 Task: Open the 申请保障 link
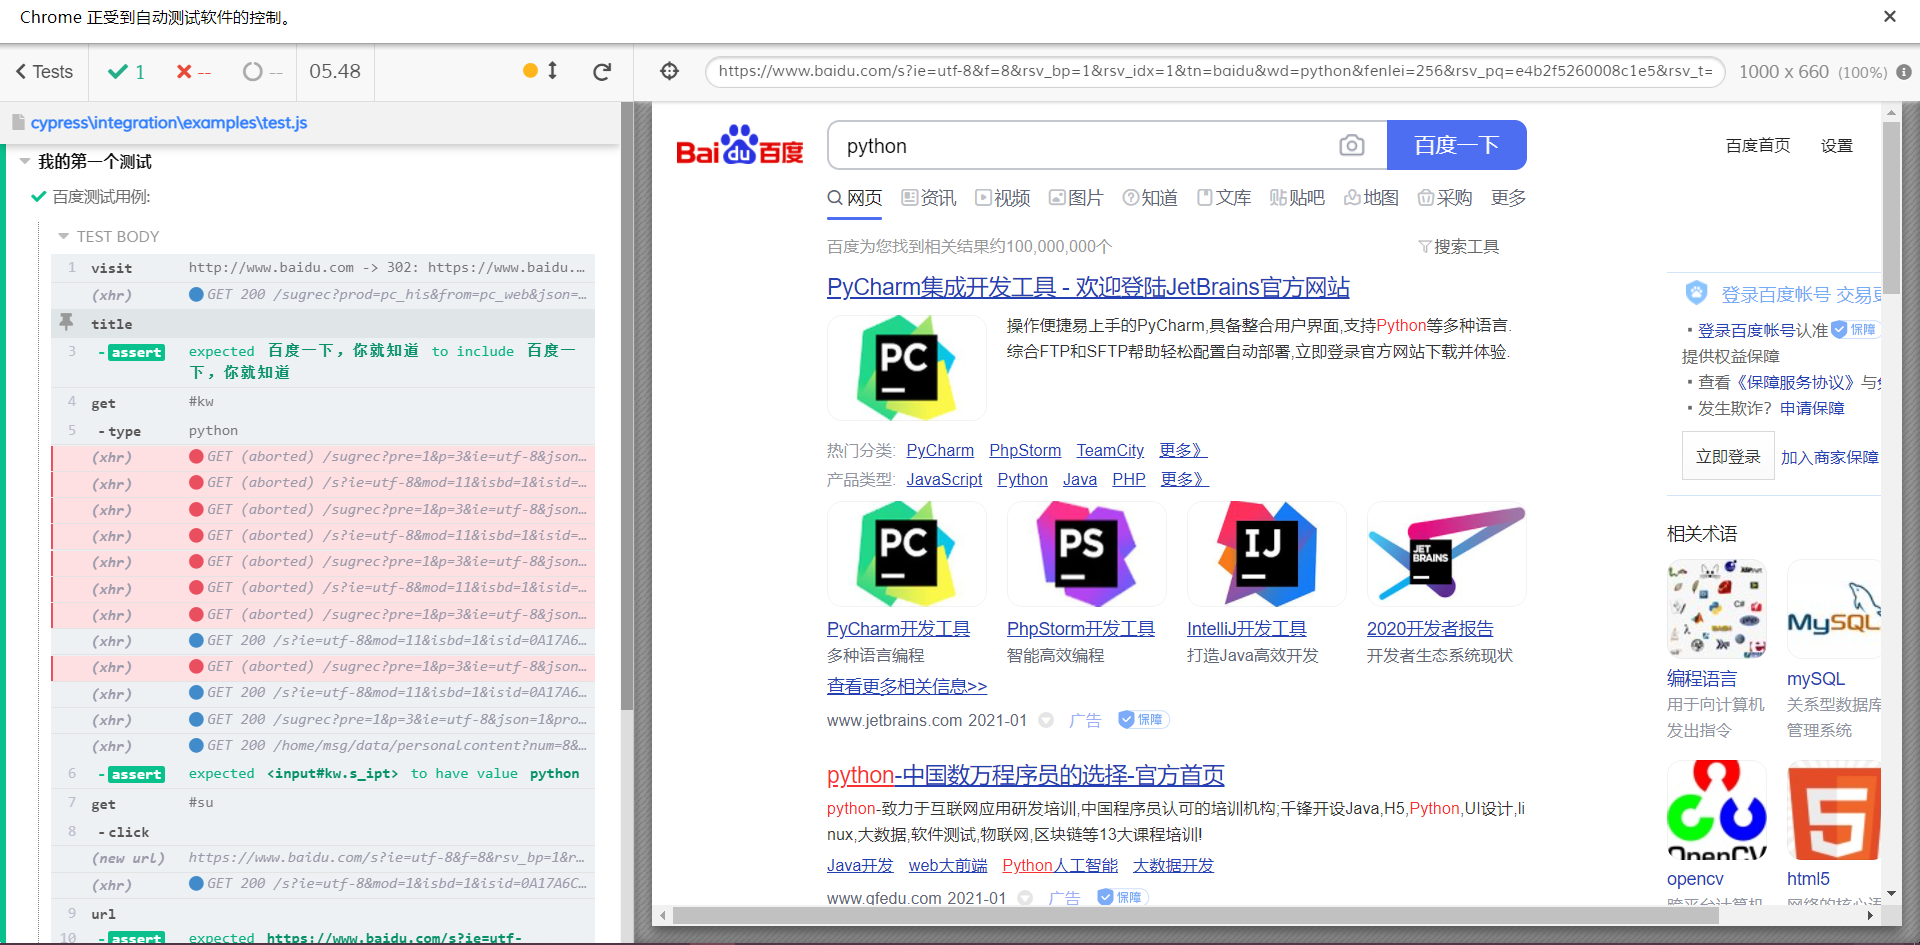tap(1812, 408)
